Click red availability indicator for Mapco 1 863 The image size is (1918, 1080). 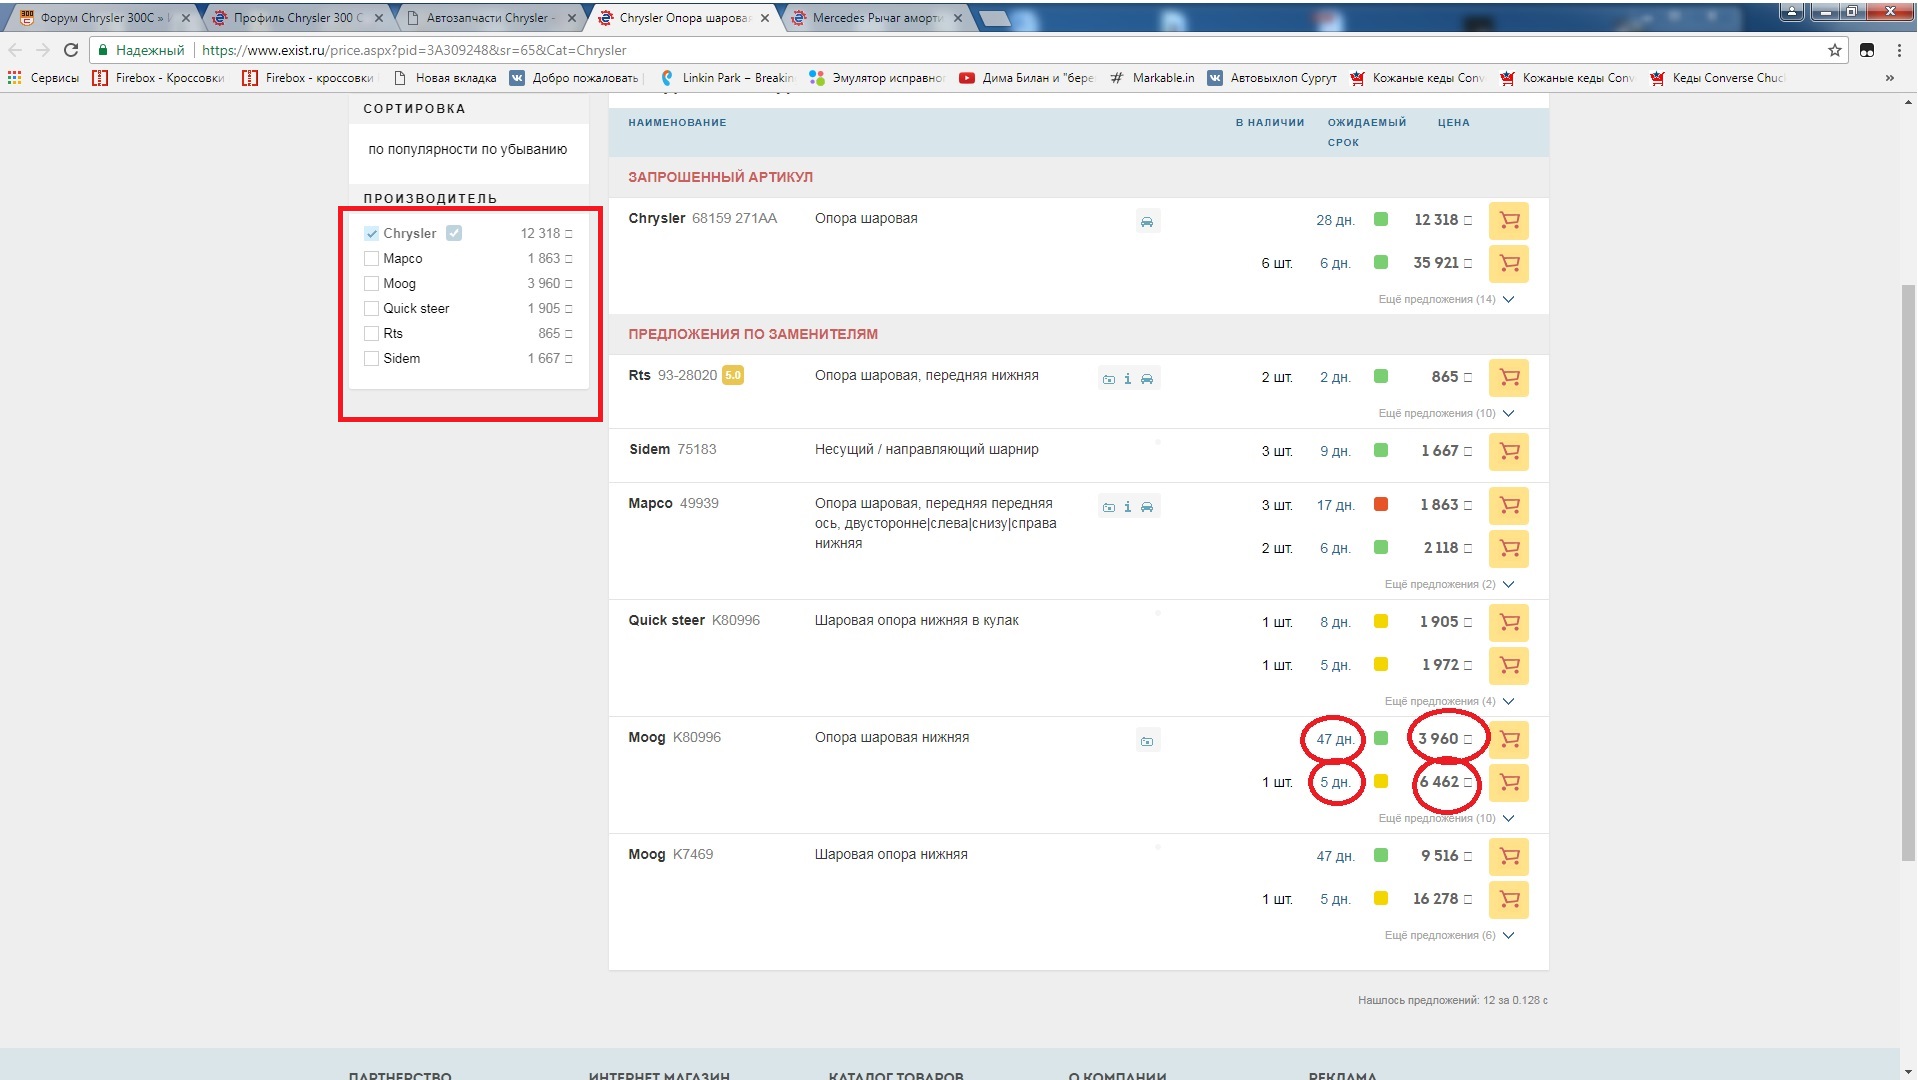tap(1381, 505)
